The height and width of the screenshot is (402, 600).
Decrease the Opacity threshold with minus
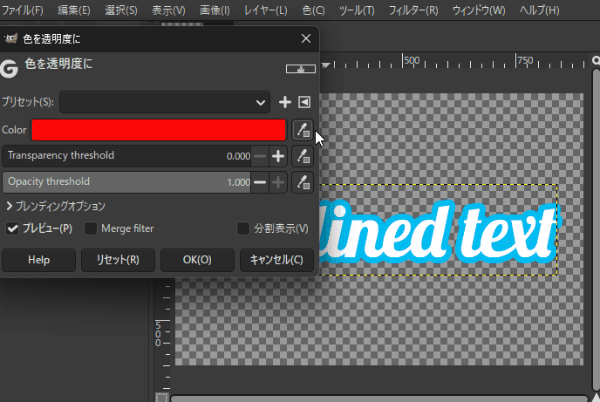(x=260, y=182)
